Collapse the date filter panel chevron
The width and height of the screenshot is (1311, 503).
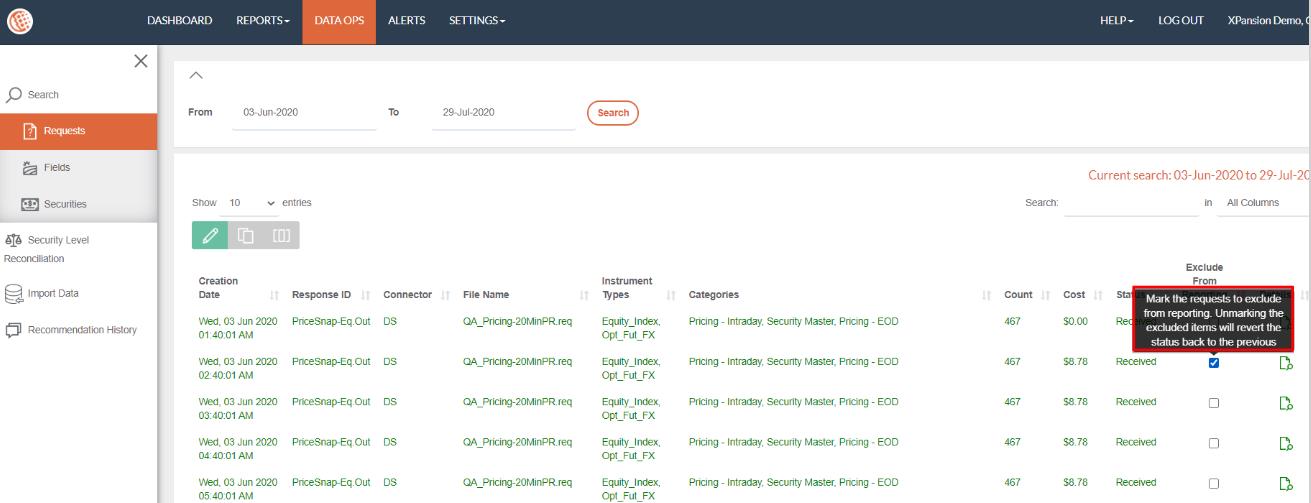tap(196, 76)
